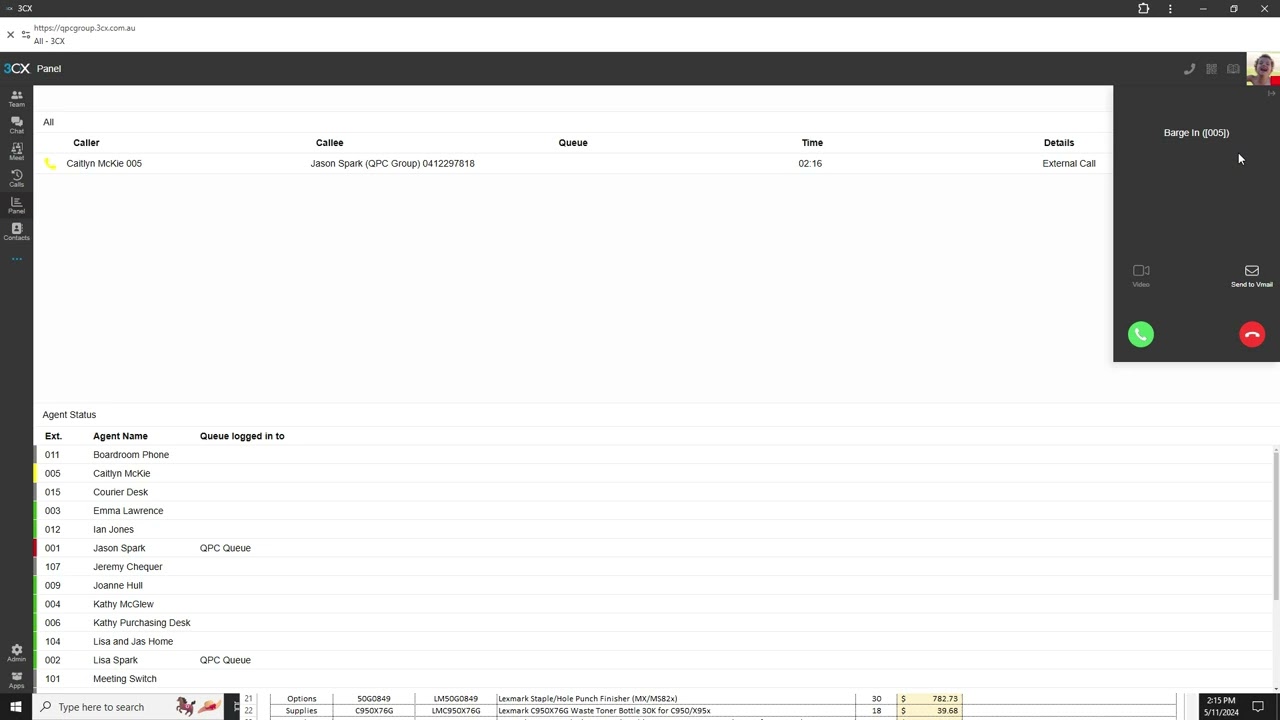This screenshot has height=720, width=1280.
Task: Click the agent list vertical scrollbar
Action: click(1275, 520)
